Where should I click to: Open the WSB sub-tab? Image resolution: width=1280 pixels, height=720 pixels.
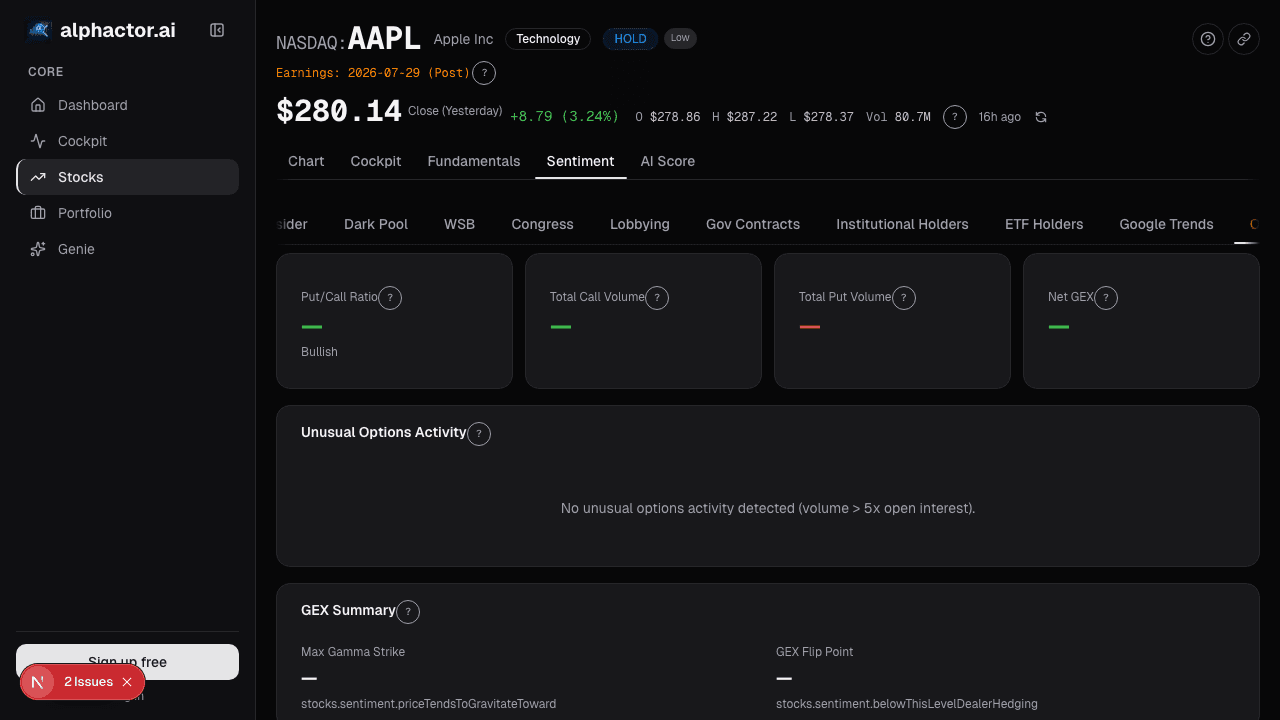460,224
